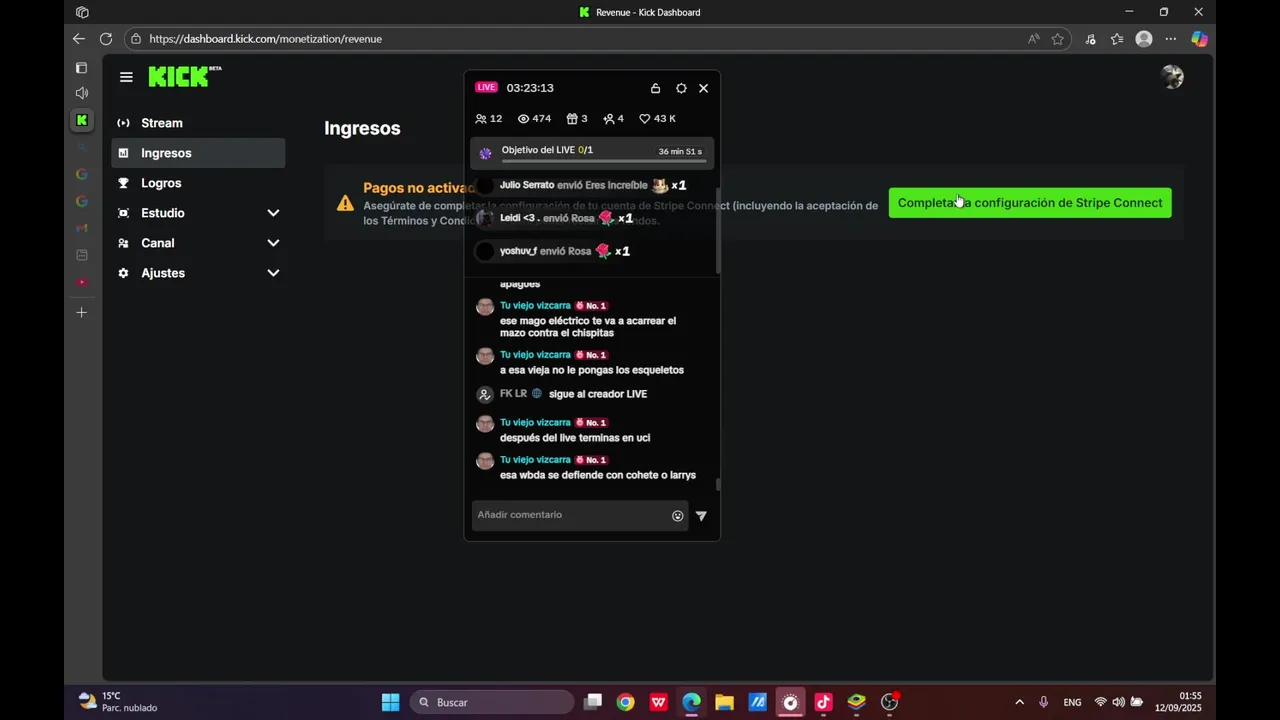The height and width of the screenshot is (720, 1280).
Task: Click the browser back arrow
Action: 79,39
